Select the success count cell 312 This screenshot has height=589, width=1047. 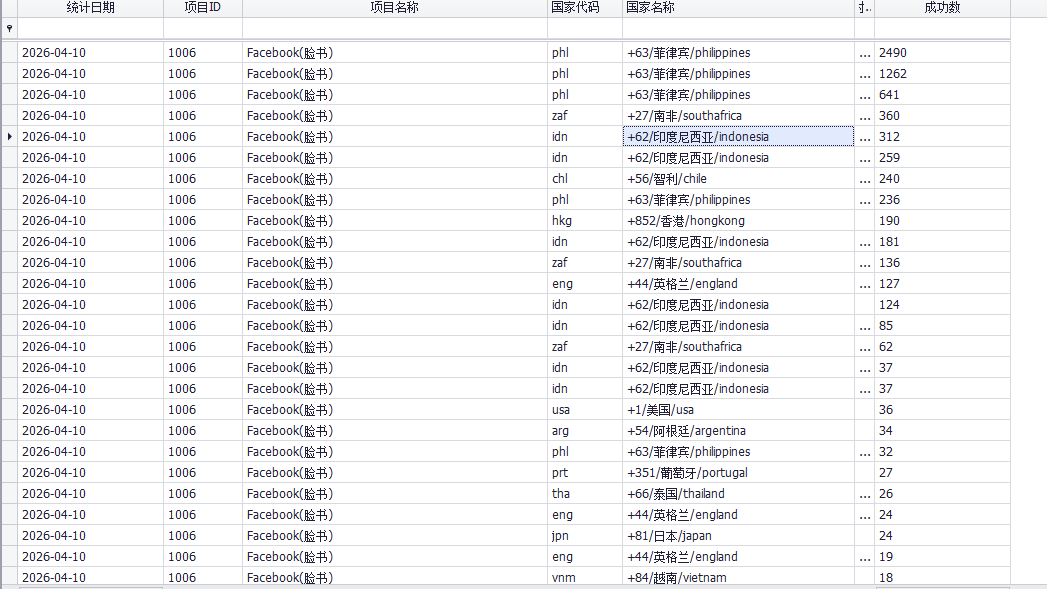pos(942,136)
